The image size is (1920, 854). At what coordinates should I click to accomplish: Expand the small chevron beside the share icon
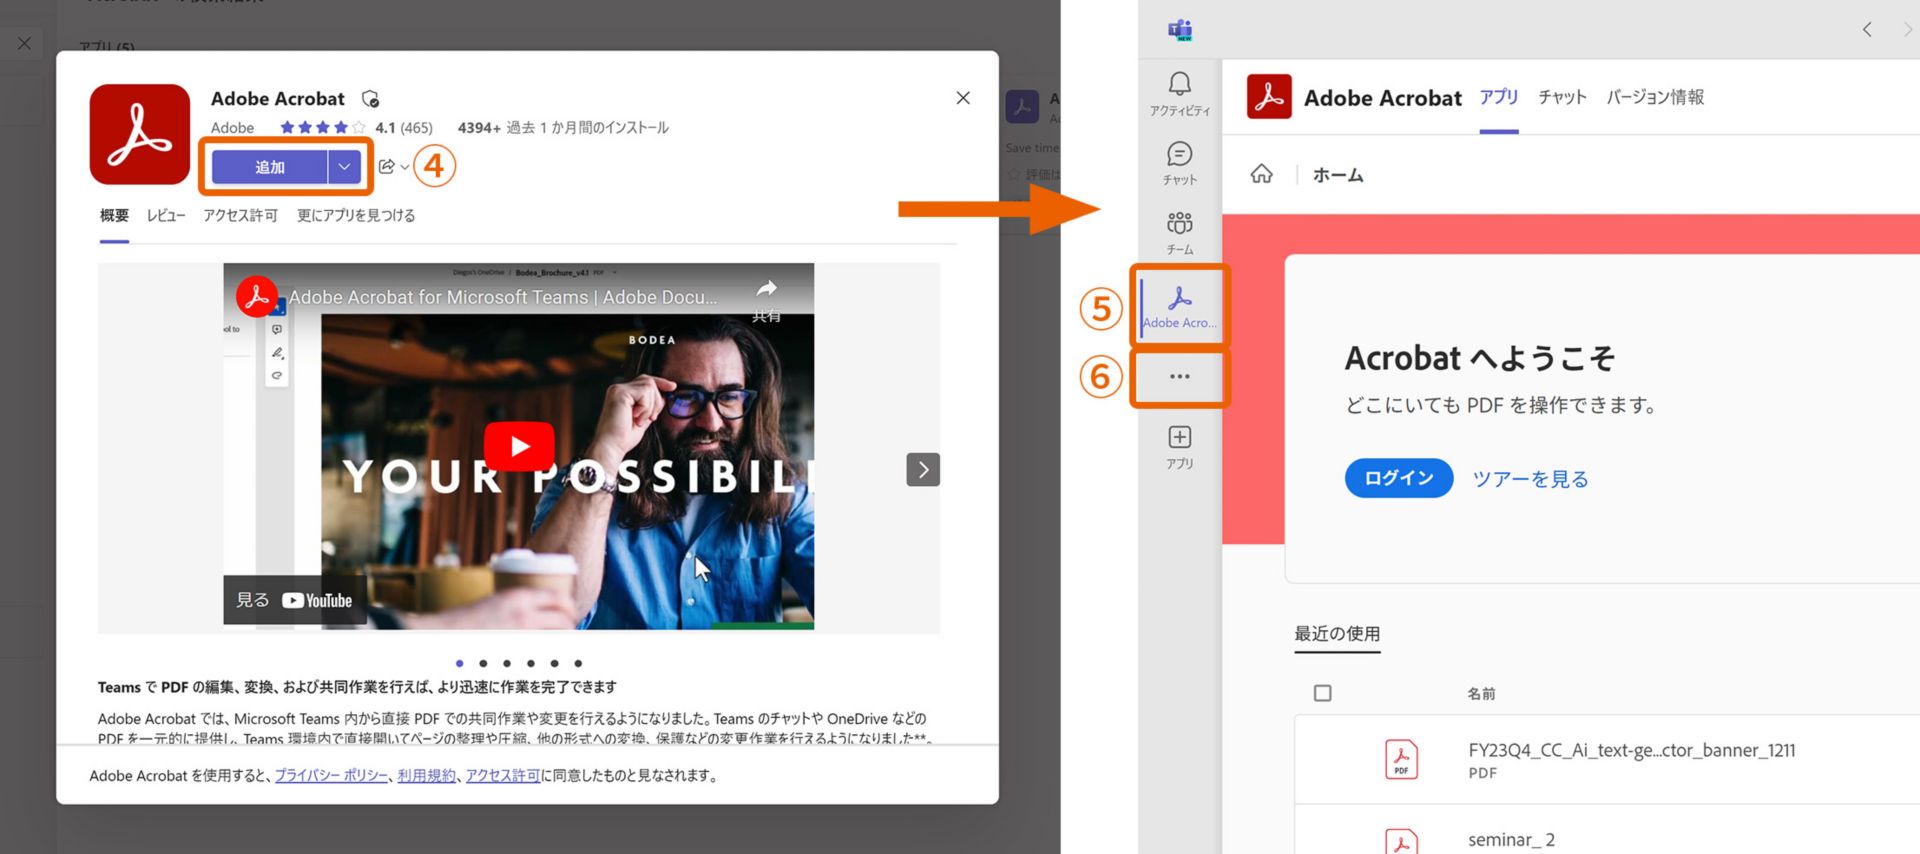point(404,167)
